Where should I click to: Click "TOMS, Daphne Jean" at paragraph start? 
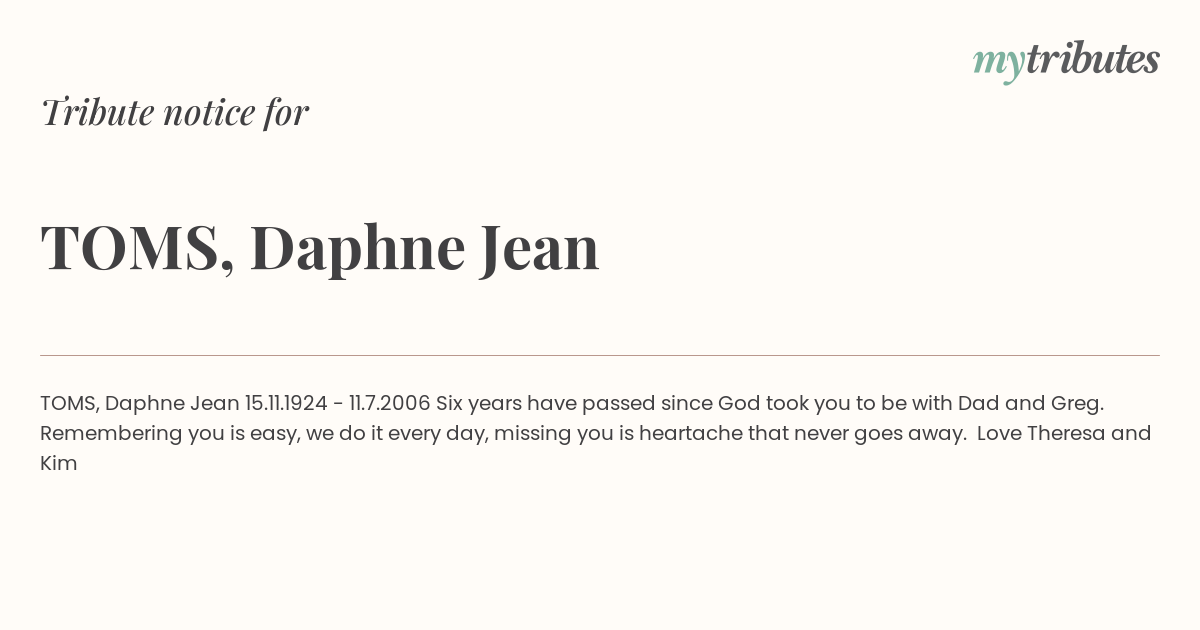click(140, 404)
